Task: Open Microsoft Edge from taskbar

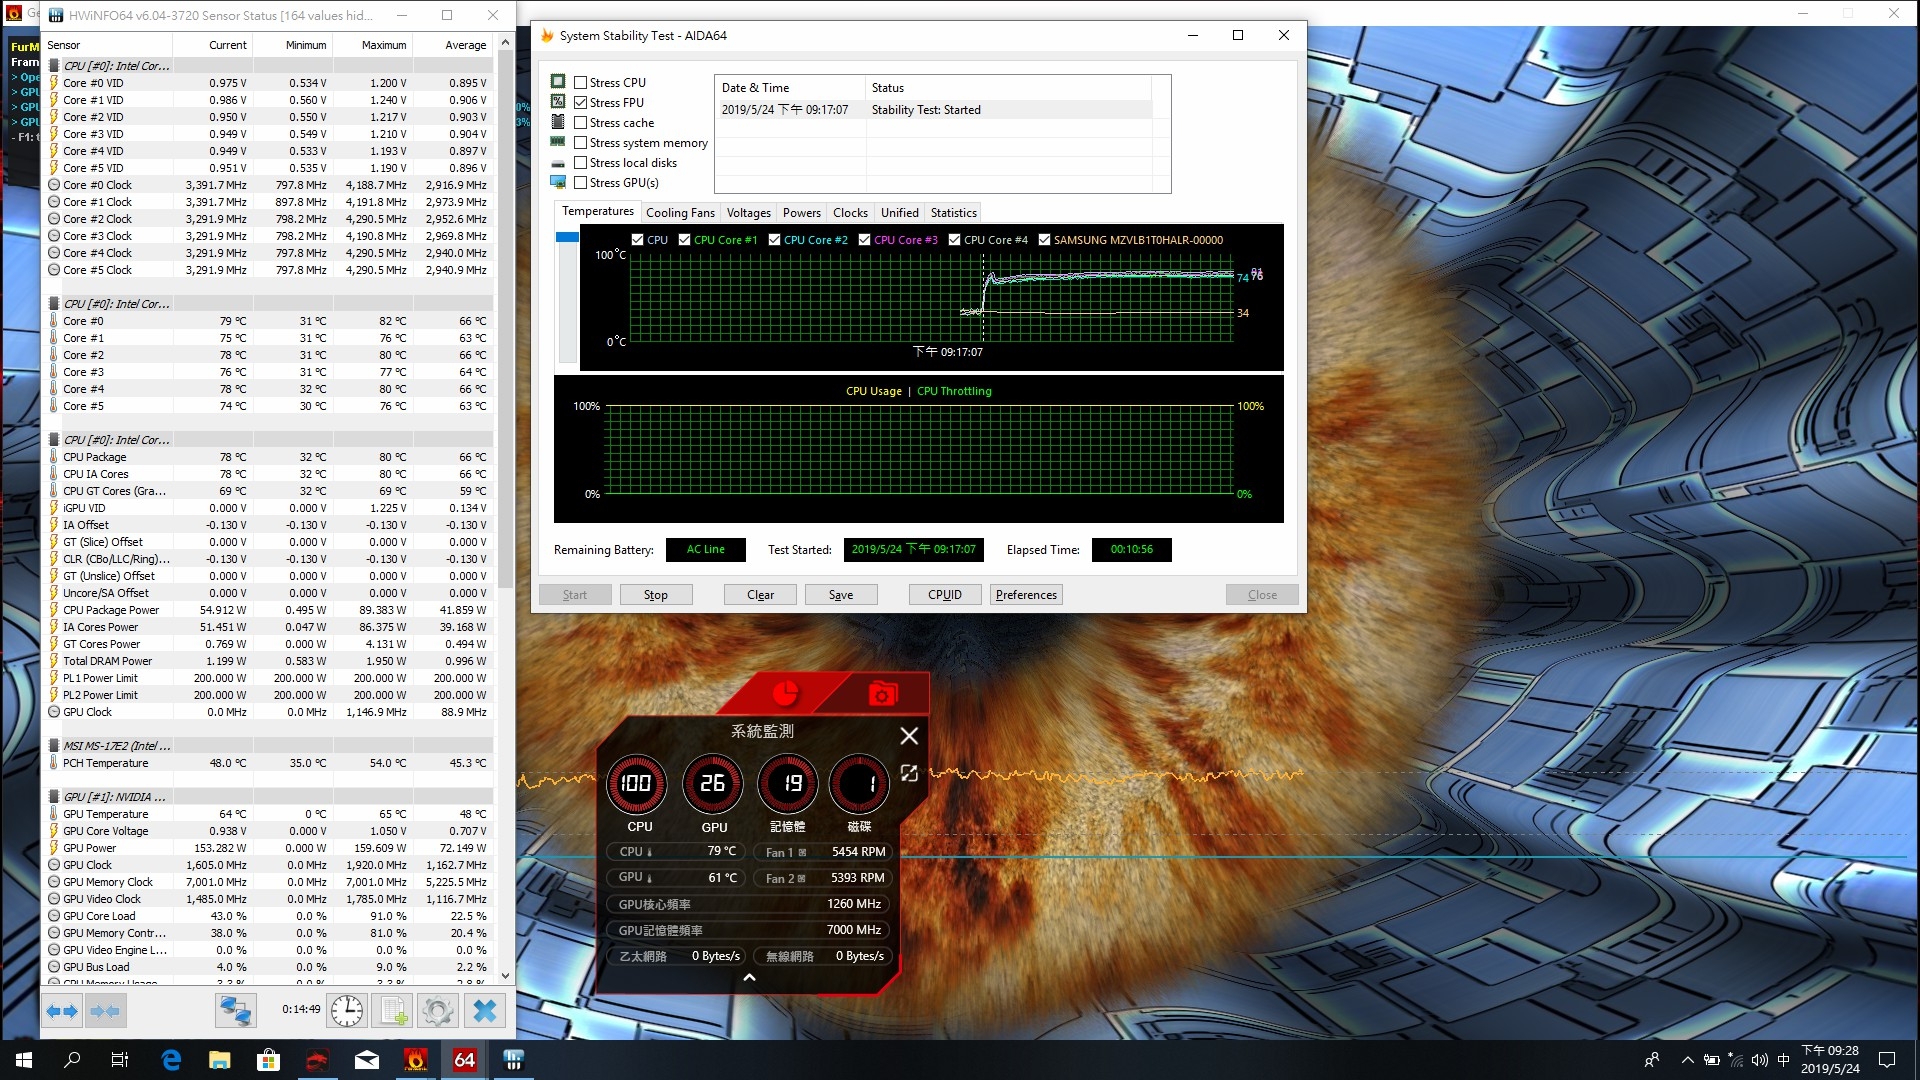Action: pyautogui.click(x=171, y=1060)
